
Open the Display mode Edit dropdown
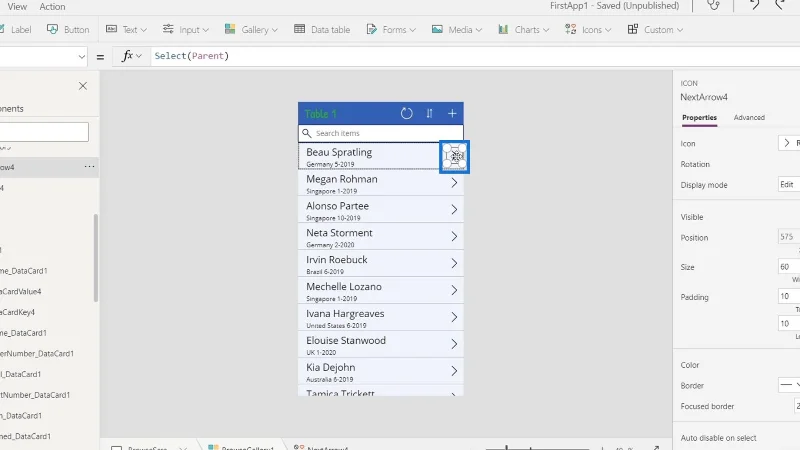pos(789,185)
